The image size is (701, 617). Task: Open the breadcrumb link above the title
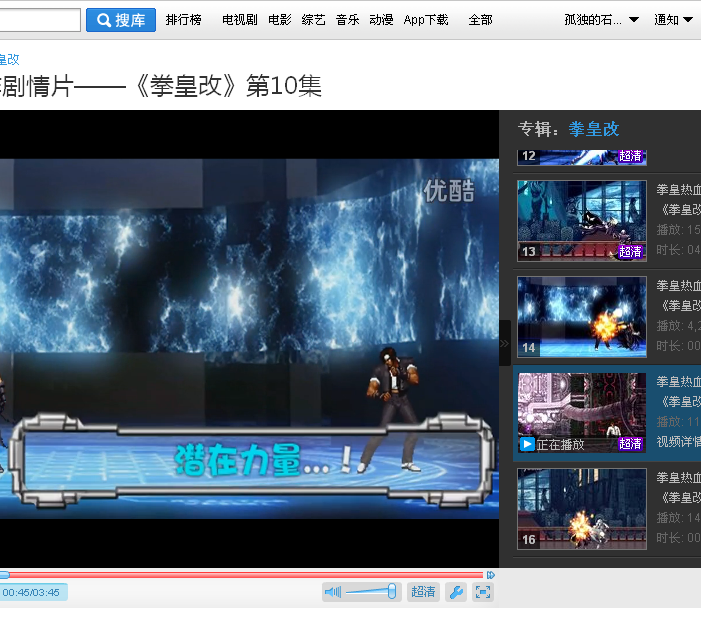point(9,59)
